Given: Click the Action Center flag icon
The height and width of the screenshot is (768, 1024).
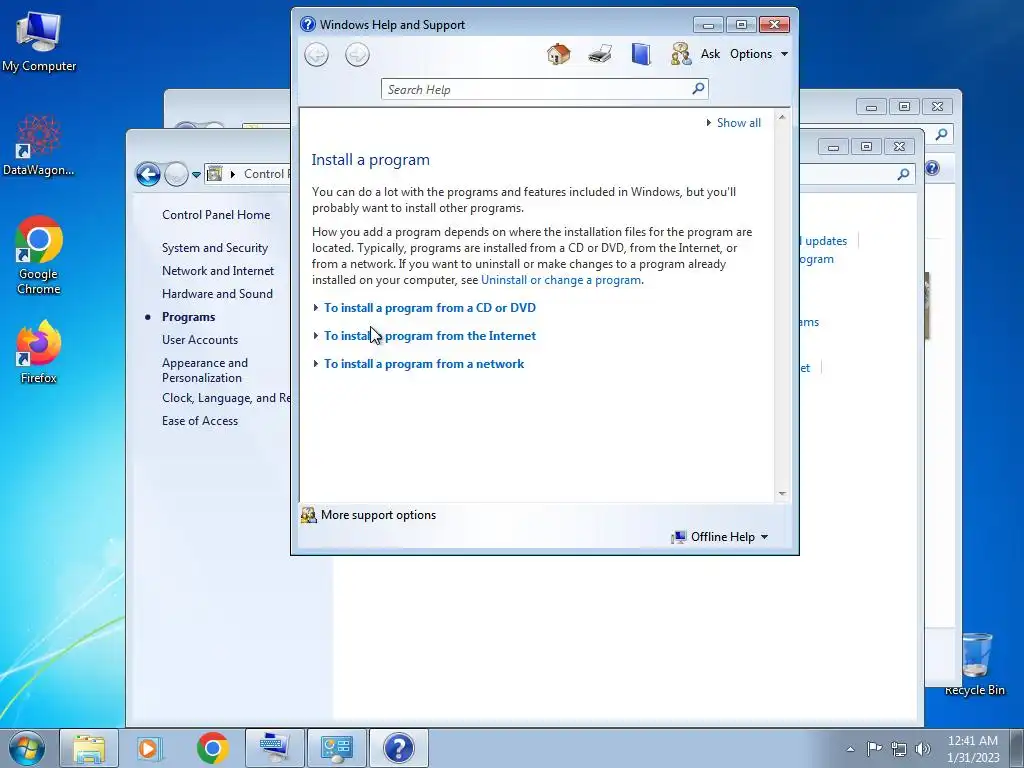Looking at the screenshot, I should click(874, 748).
